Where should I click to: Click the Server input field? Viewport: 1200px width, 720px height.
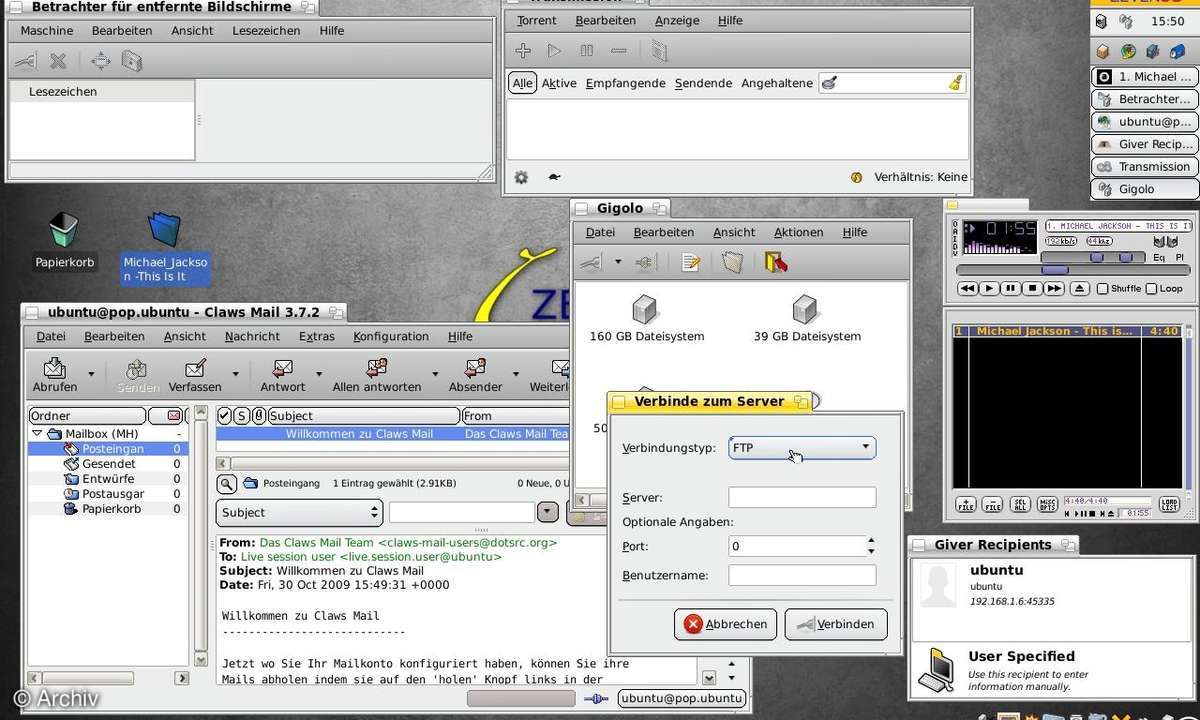(802, 497)
